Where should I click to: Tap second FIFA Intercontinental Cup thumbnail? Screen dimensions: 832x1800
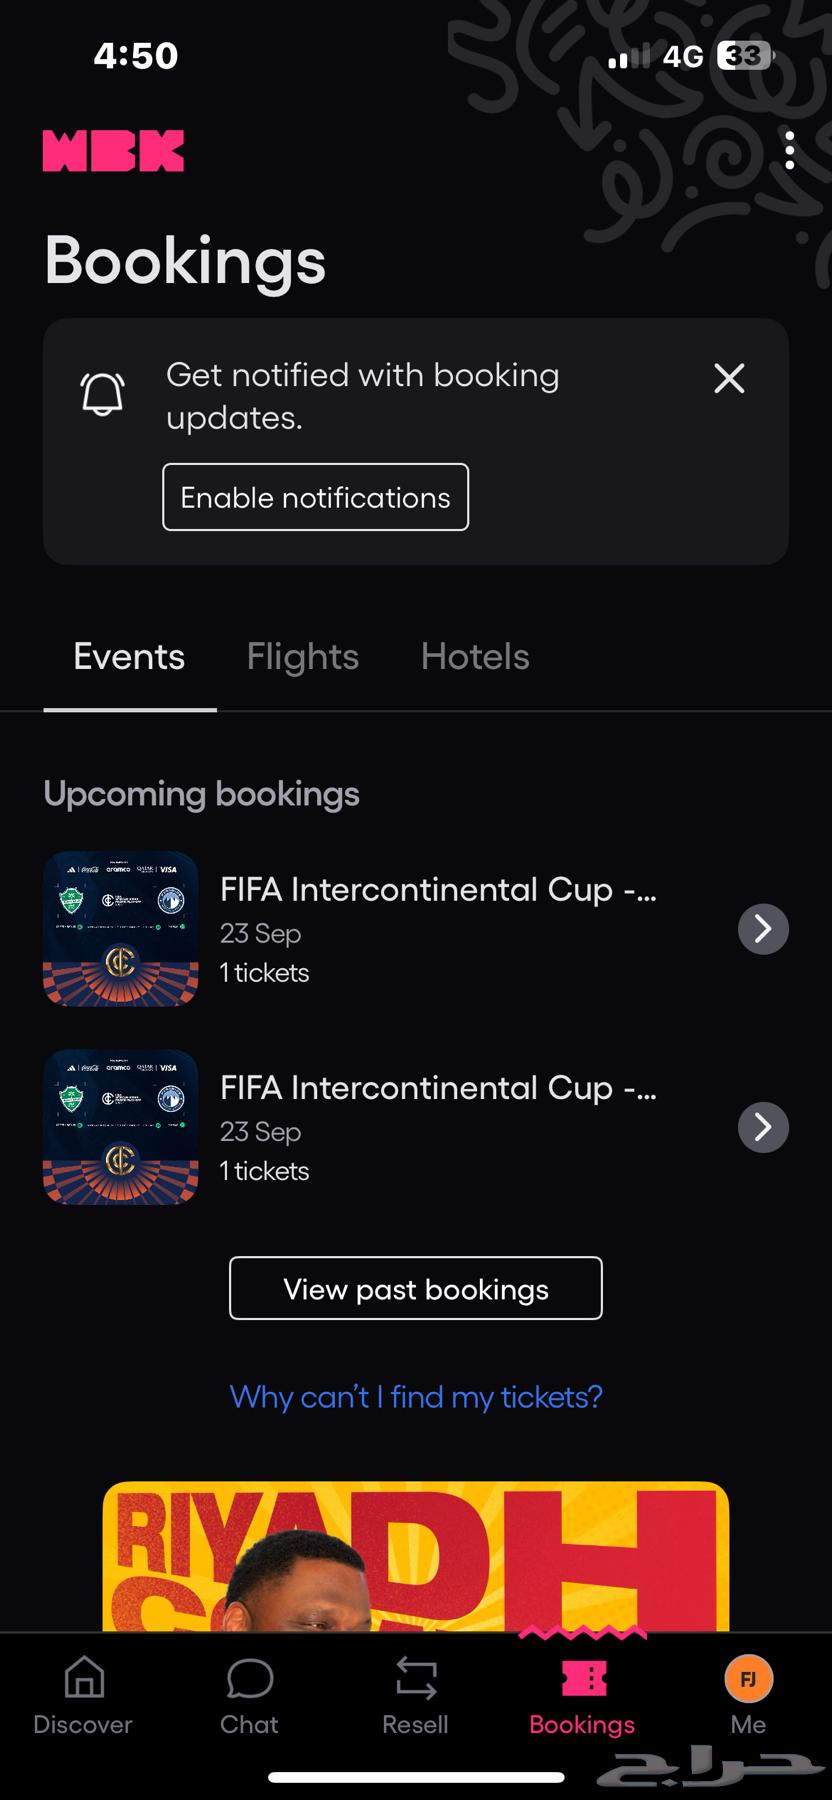(x=120, y=1127)
